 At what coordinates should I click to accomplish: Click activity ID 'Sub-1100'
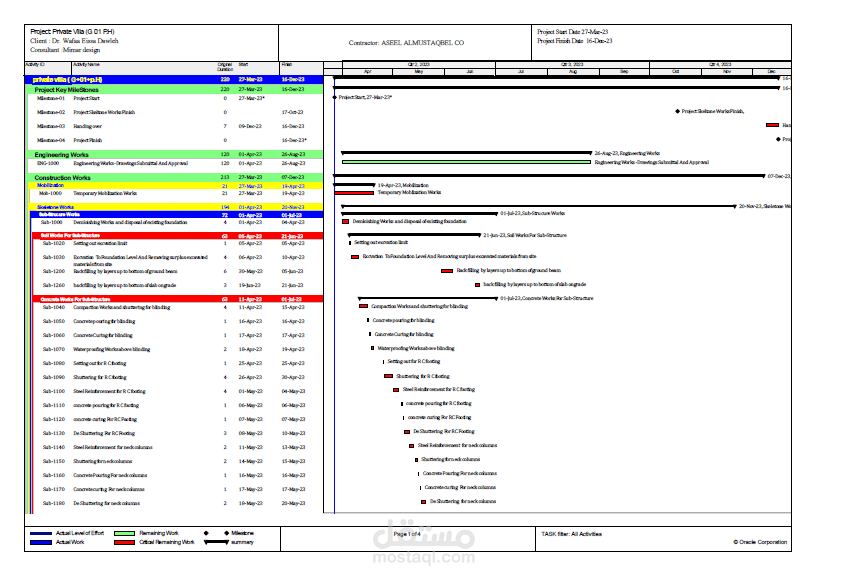click(x=54, y=391)
